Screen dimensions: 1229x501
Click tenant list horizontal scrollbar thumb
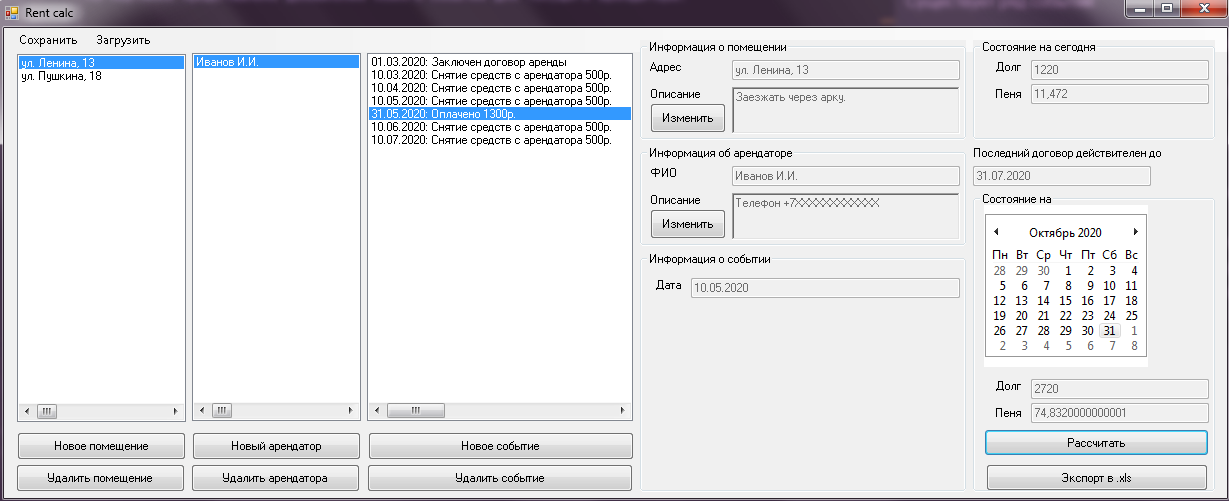222,411
